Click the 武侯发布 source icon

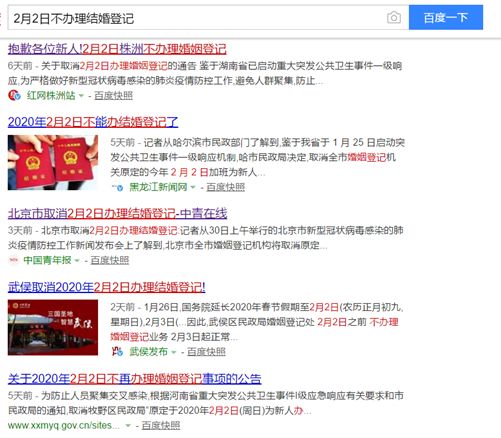(x=118, y=351)
